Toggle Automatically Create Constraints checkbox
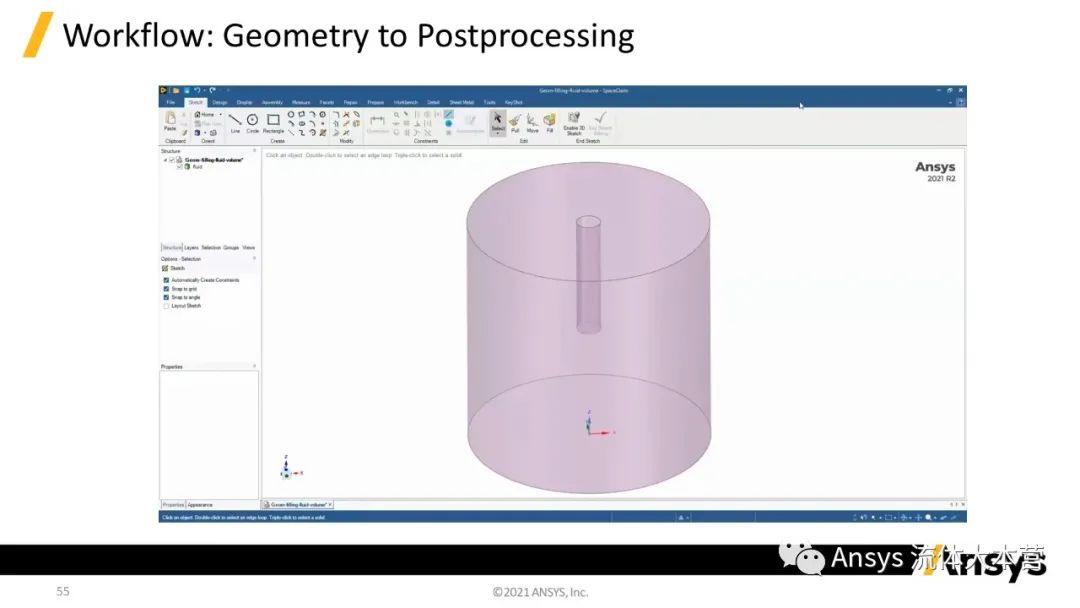Screen dimensions: 1080x608 (166, 280)
